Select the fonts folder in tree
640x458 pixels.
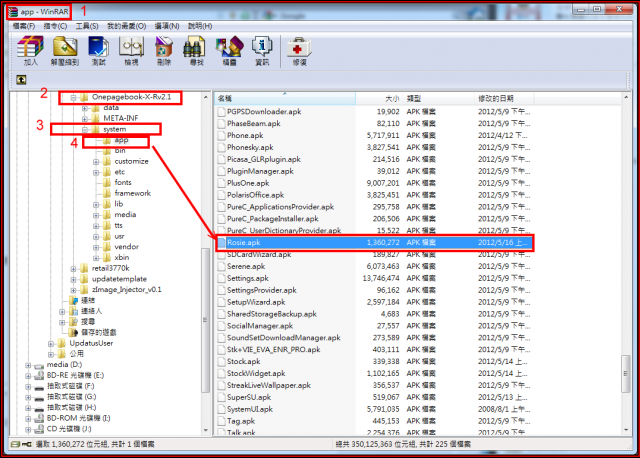point(123,182)
